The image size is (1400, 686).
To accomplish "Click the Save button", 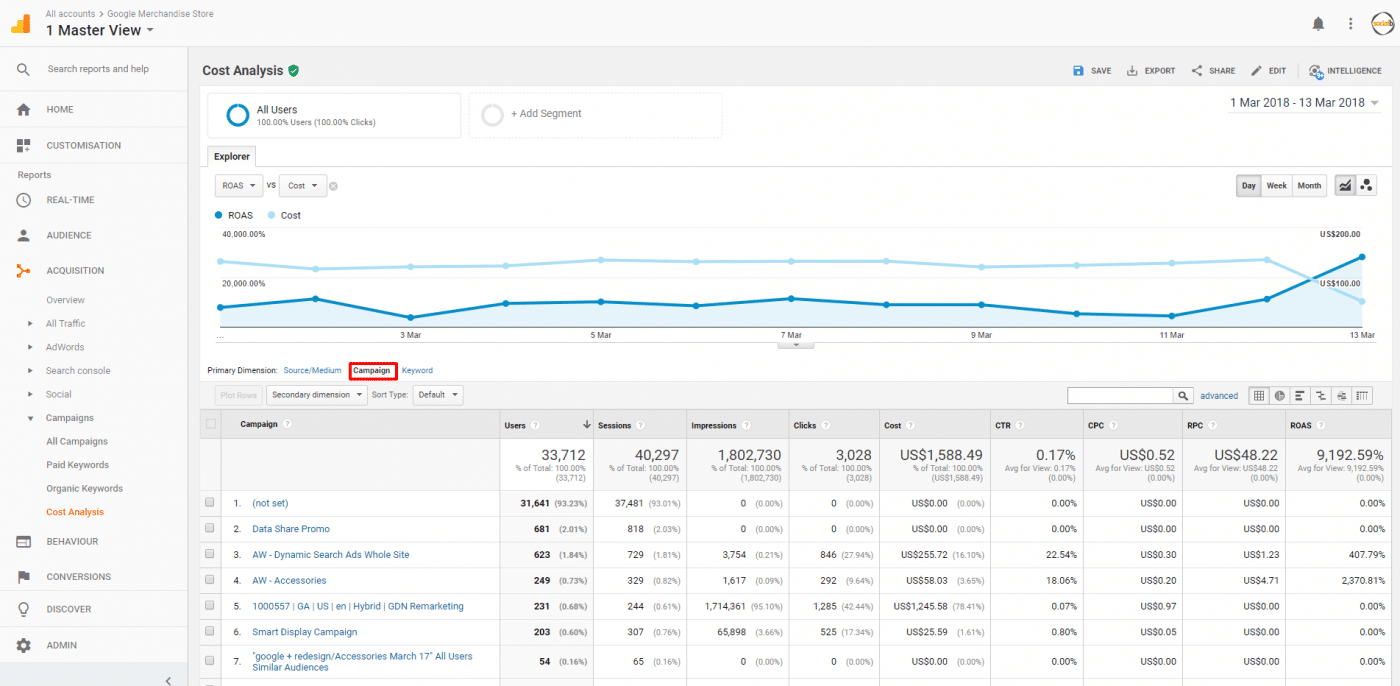I will 1092,71.
